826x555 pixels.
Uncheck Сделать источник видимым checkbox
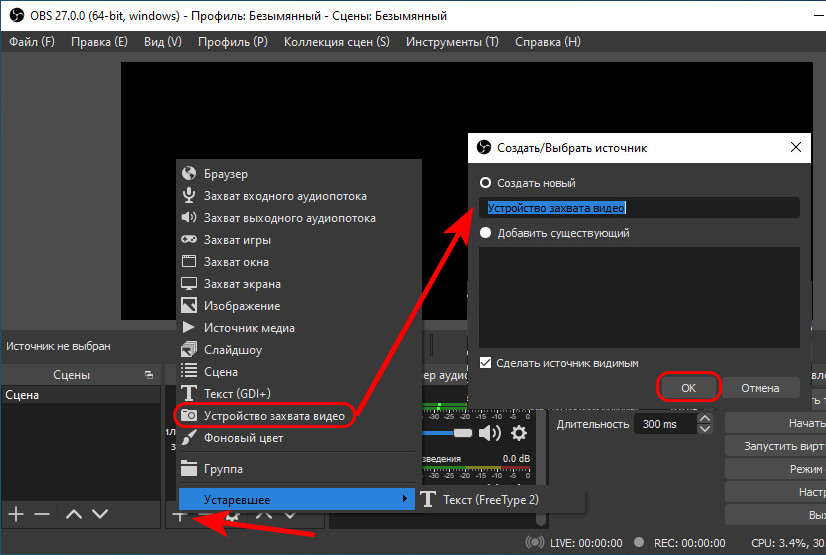pyautogui.click(x=485, y=363)
